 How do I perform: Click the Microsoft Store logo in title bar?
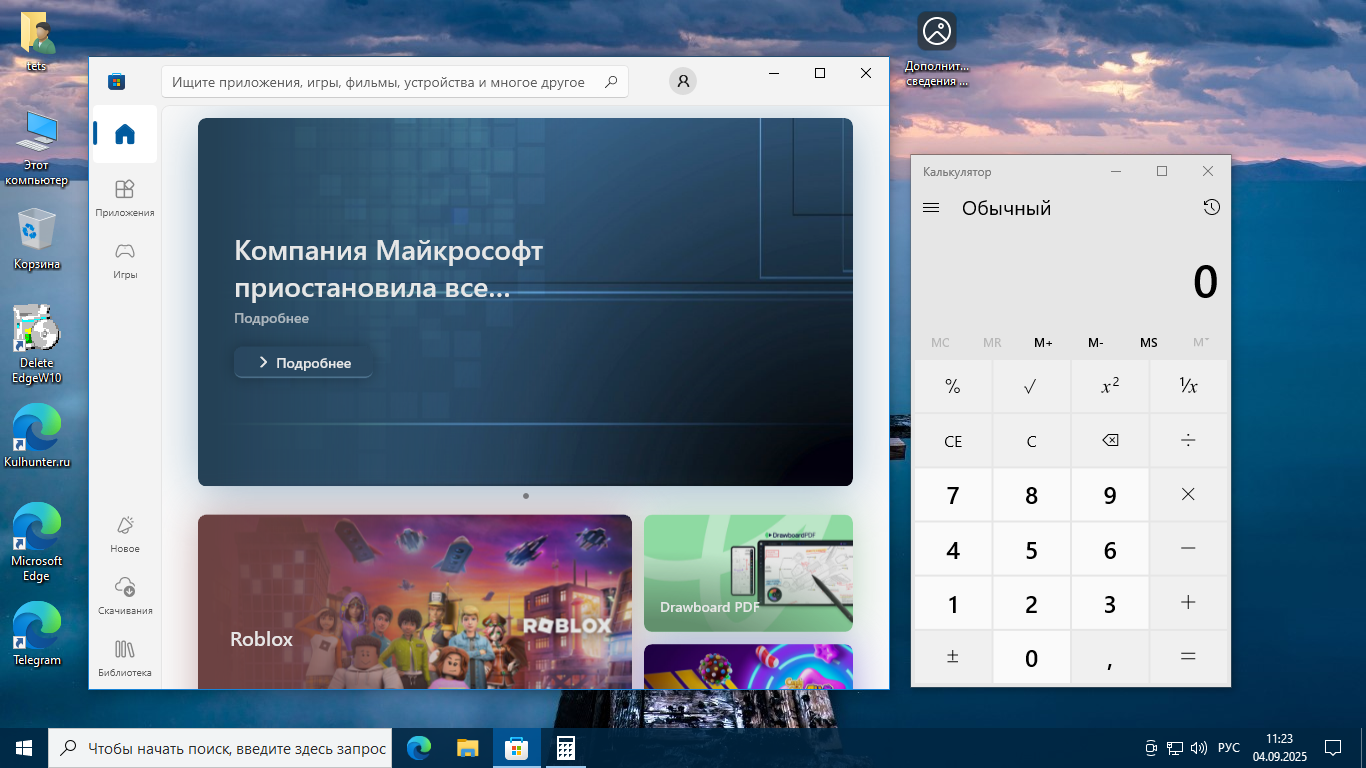coord(117,81)
